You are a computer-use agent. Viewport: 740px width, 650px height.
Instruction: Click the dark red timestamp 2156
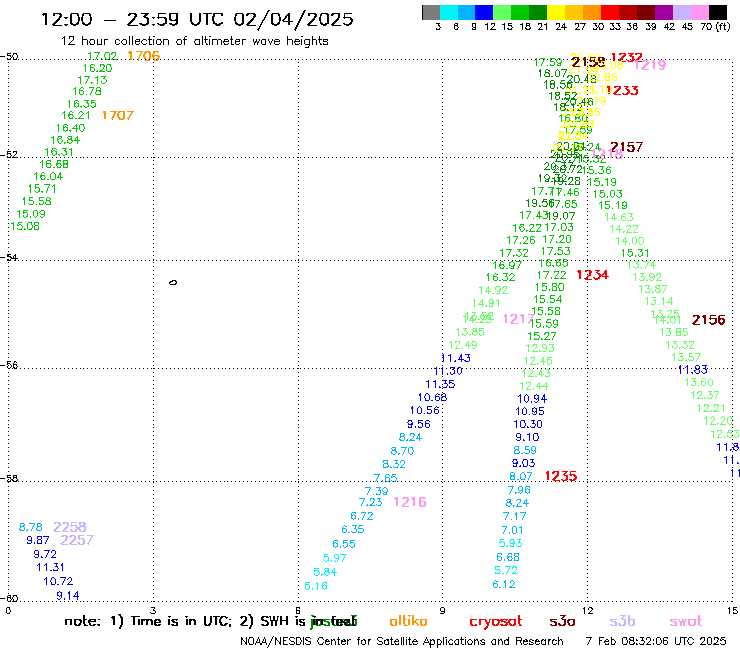point(708,320)
